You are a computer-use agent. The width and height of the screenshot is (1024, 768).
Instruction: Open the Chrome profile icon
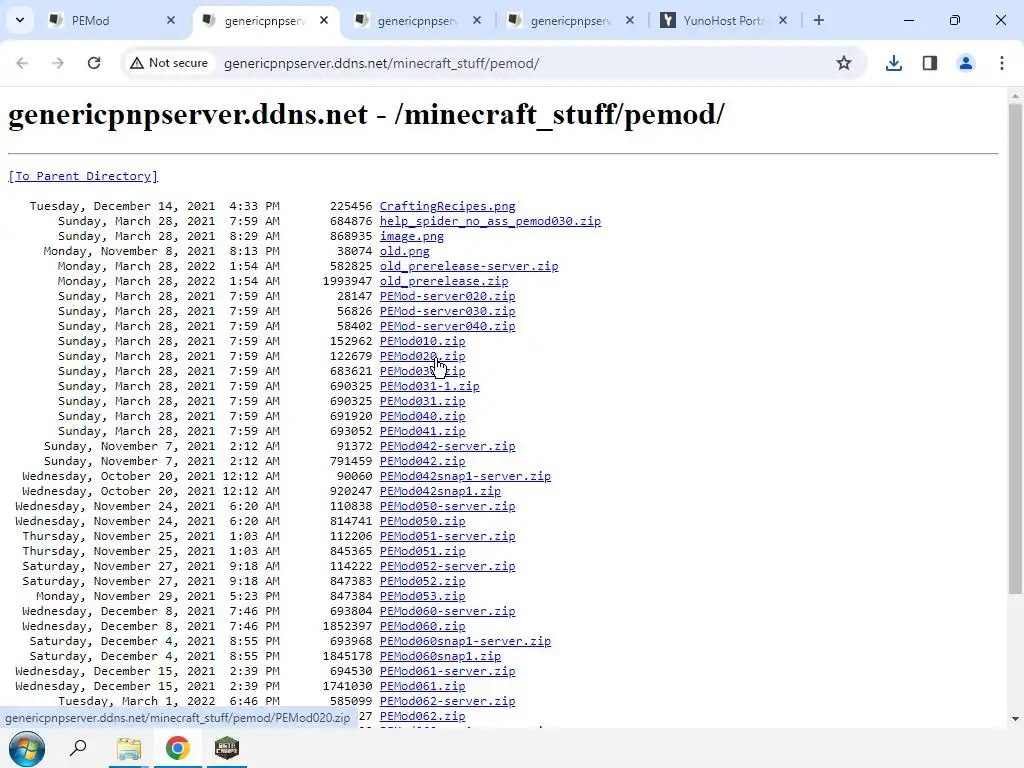(966, 63)
